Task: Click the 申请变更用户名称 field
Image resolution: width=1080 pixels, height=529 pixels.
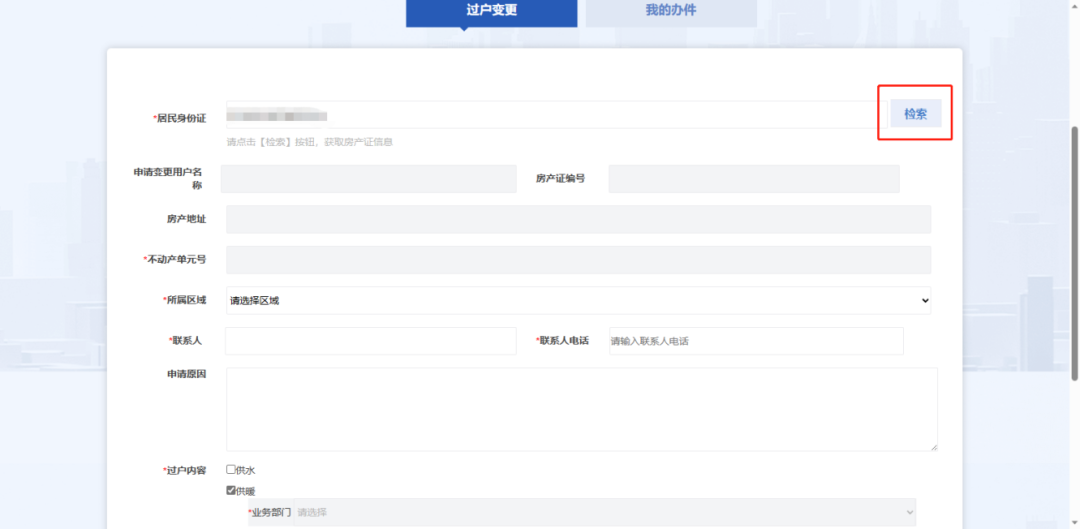Action: pyautogui.click(x=368, y=179)
